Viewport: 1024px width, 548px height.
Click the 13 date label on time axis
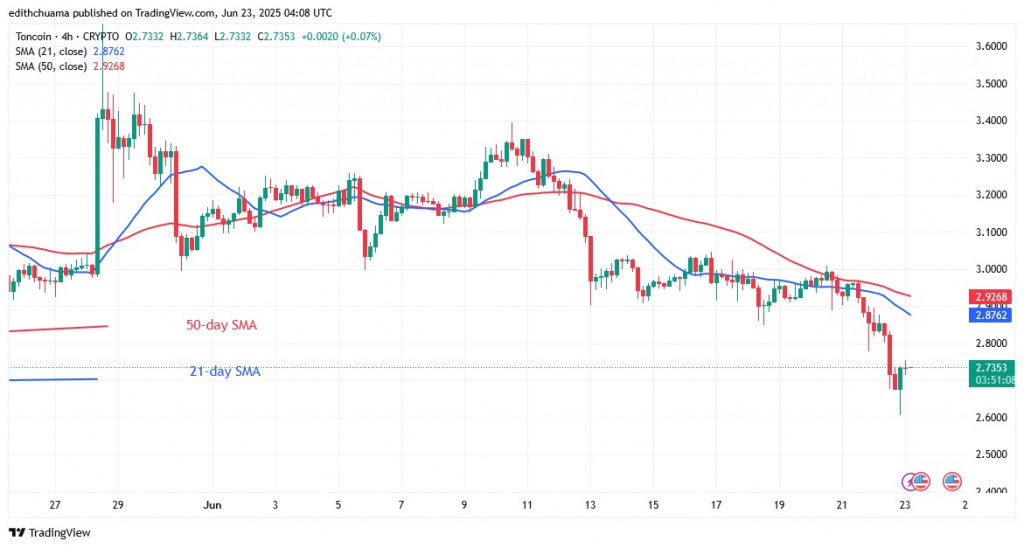coord(590,505)
